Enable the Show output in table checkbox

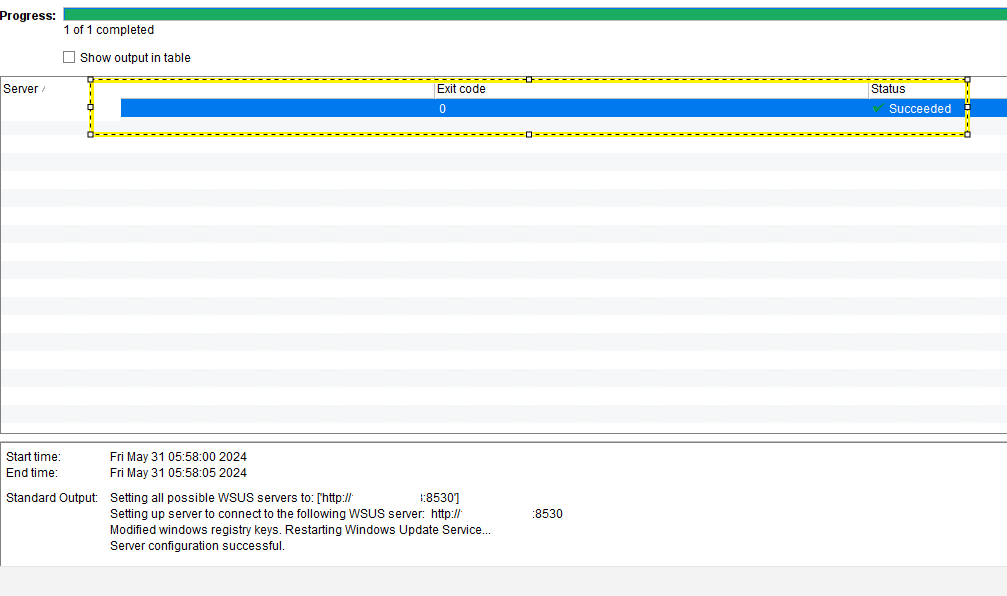pyautogui.click(x=68, y=57)
